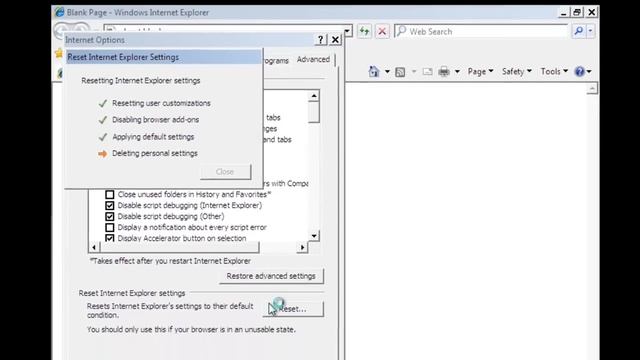Click settings list scroll right arrow
This screenshot has width=640, height=360.
[x=302, y=247]
